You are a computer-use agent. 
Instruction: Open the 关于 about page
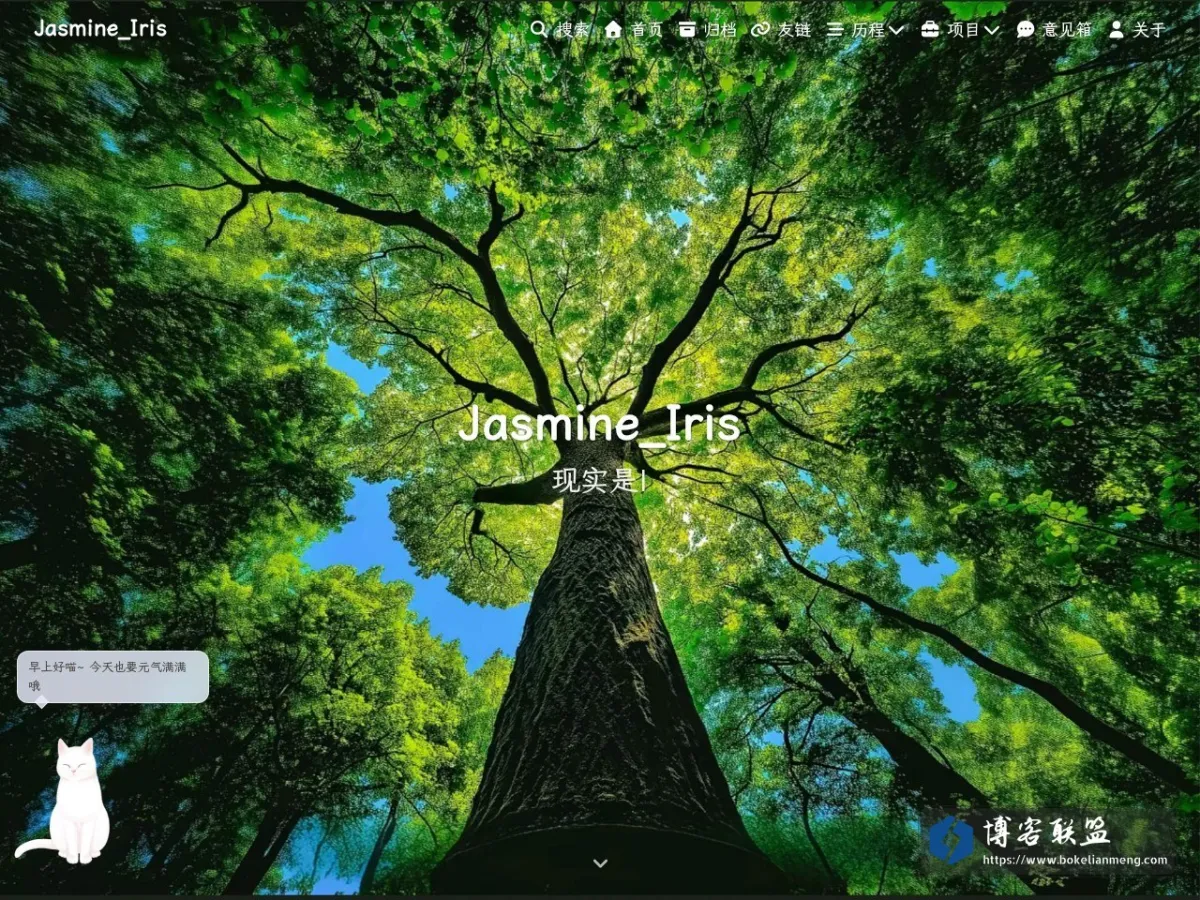pyautogui.click(x=1149, y=29)
